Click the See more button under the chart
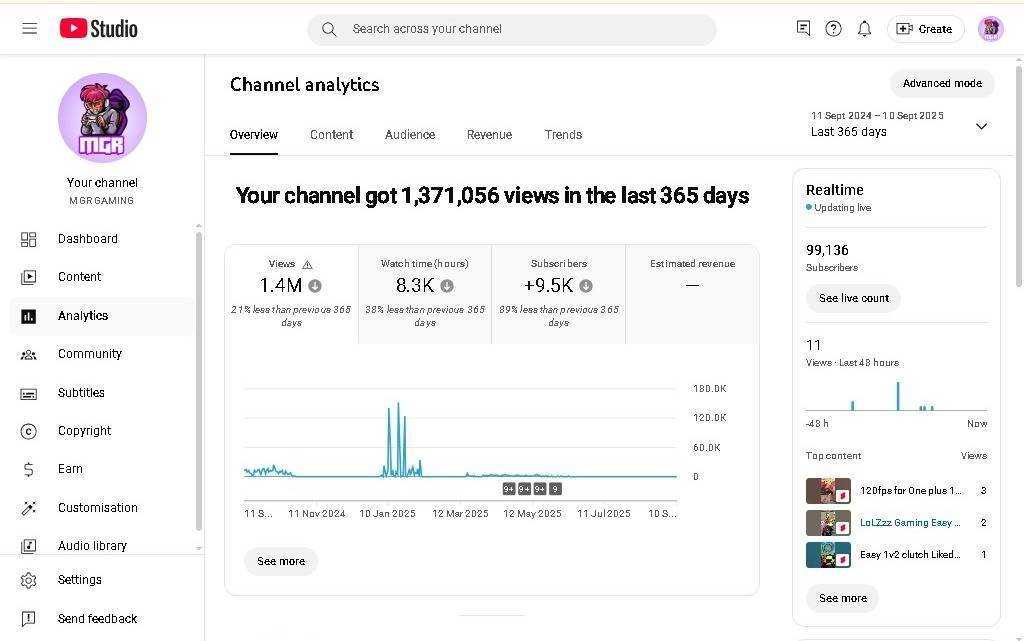 tap(281, 561)
